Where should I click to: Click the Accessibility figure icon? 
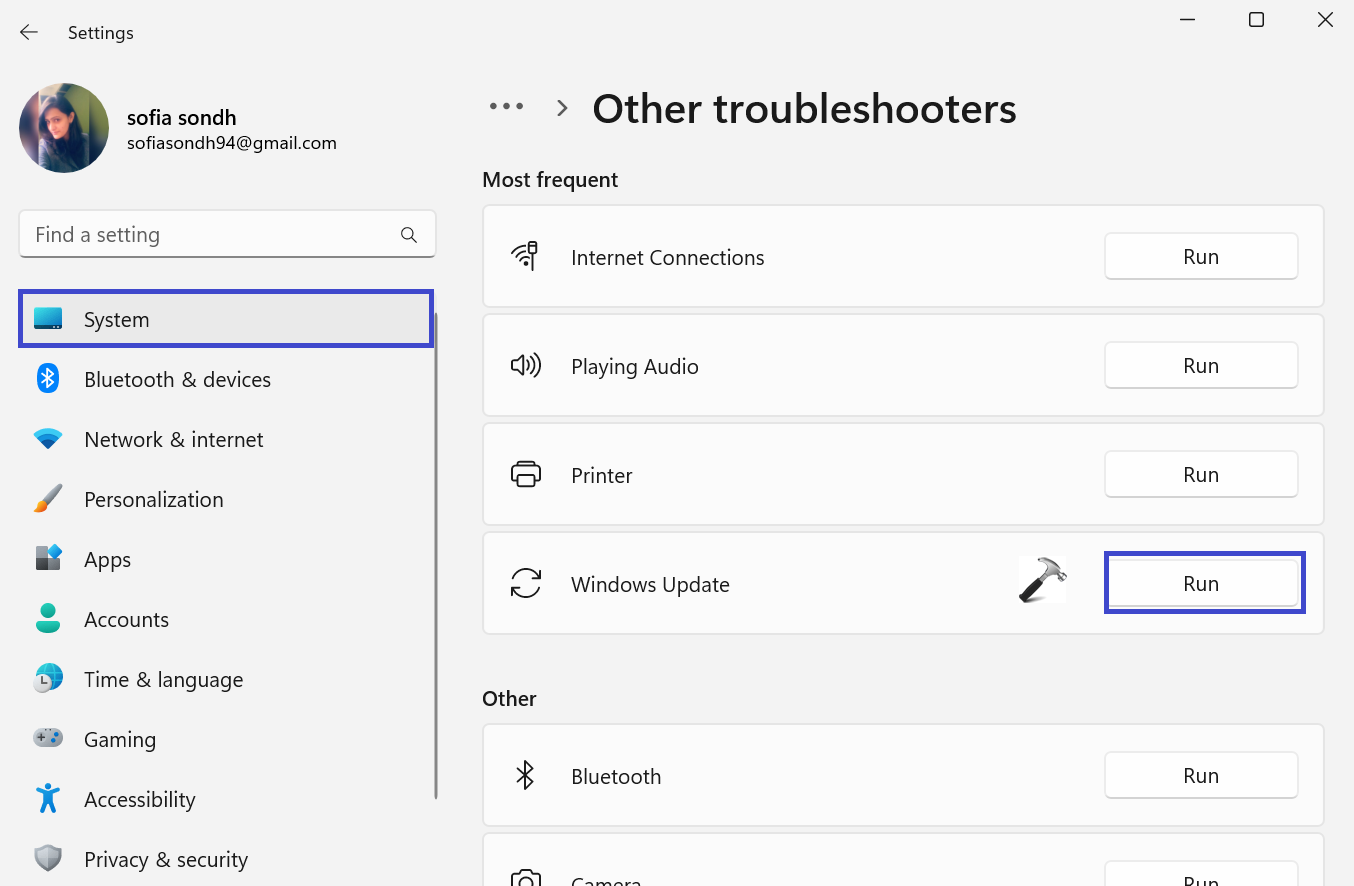click(x=48, y=799)
